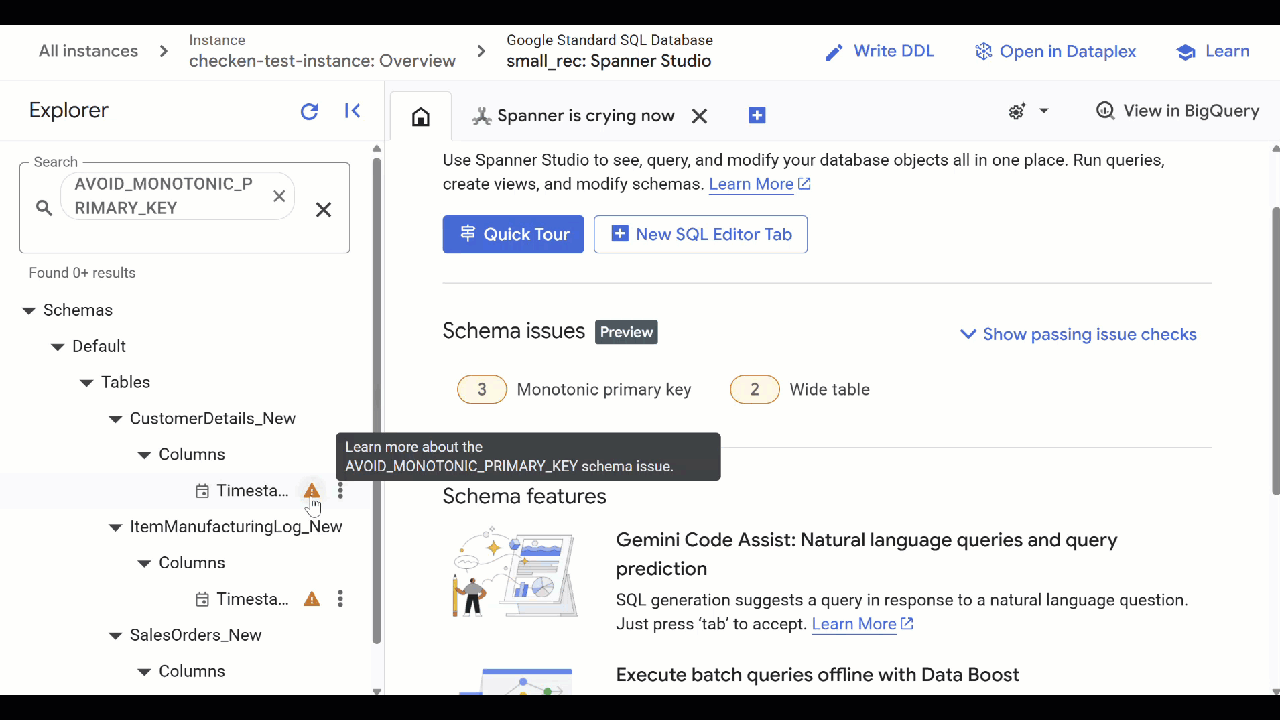
Task: Remove the AVOID_MONOTONIC_PRIMARY_KEY search chip
Action: pyautogui.click(x=279, y=196)
